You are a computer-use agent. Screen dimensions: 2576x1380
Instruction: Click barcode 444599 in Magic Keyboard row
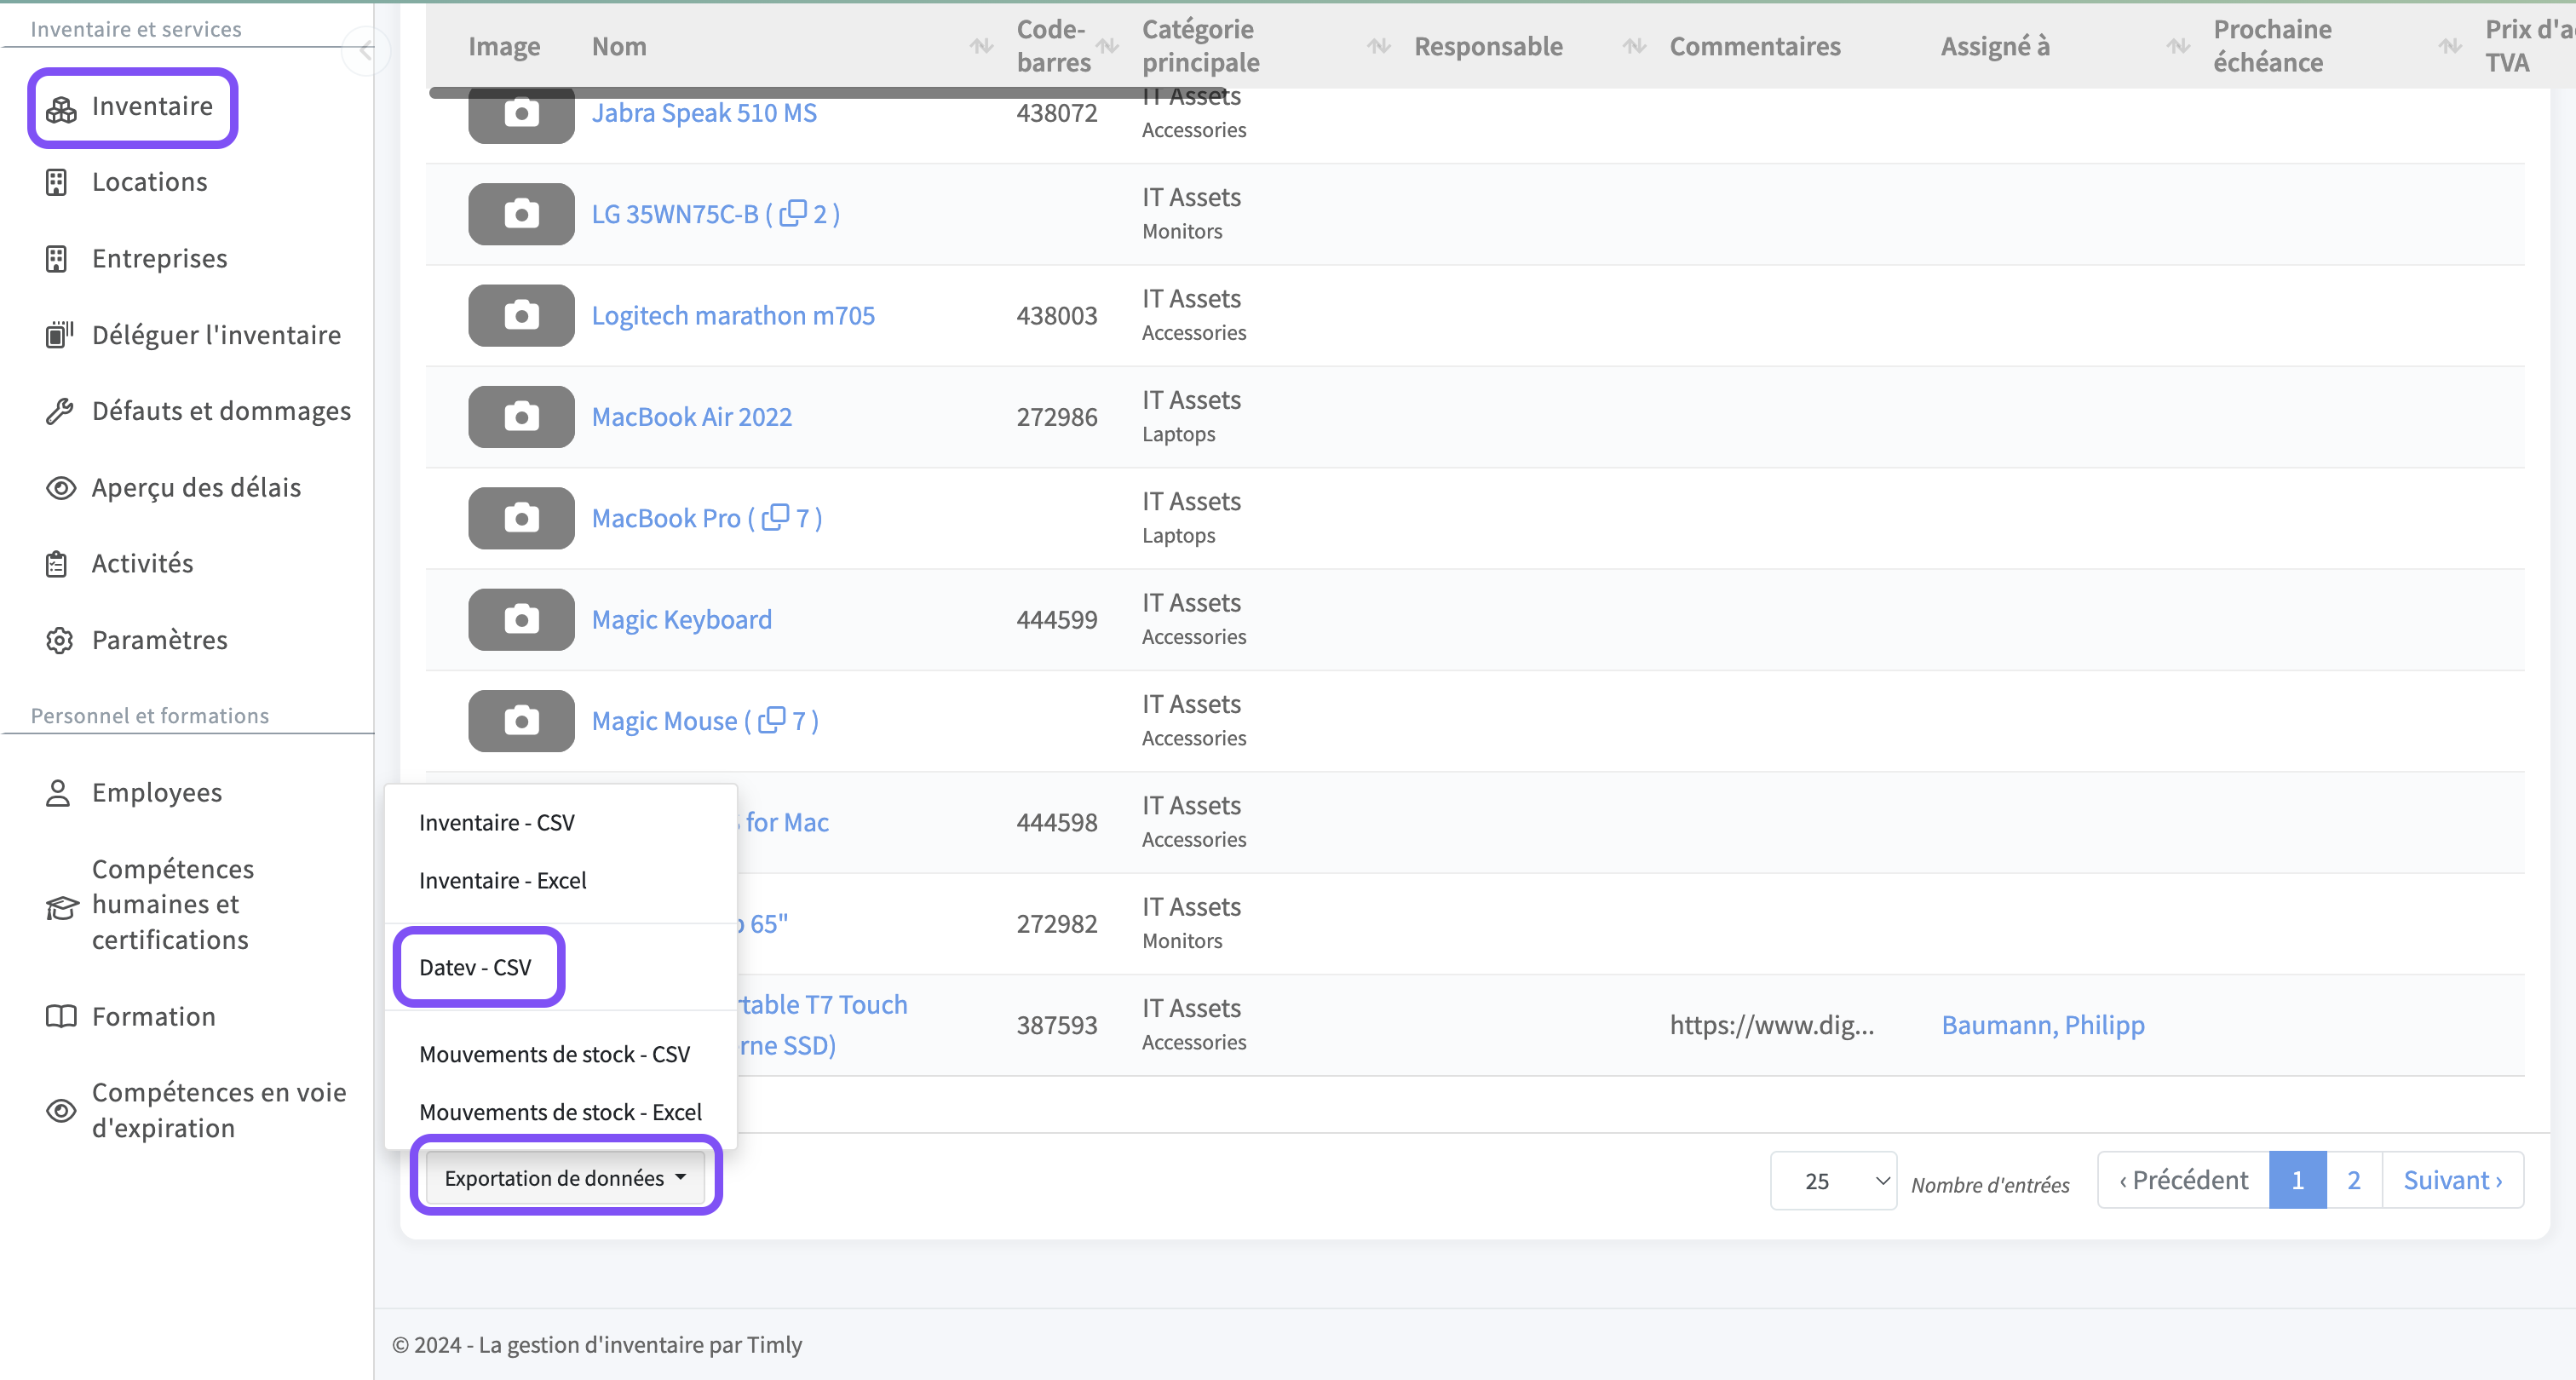tap(1057, 620)
